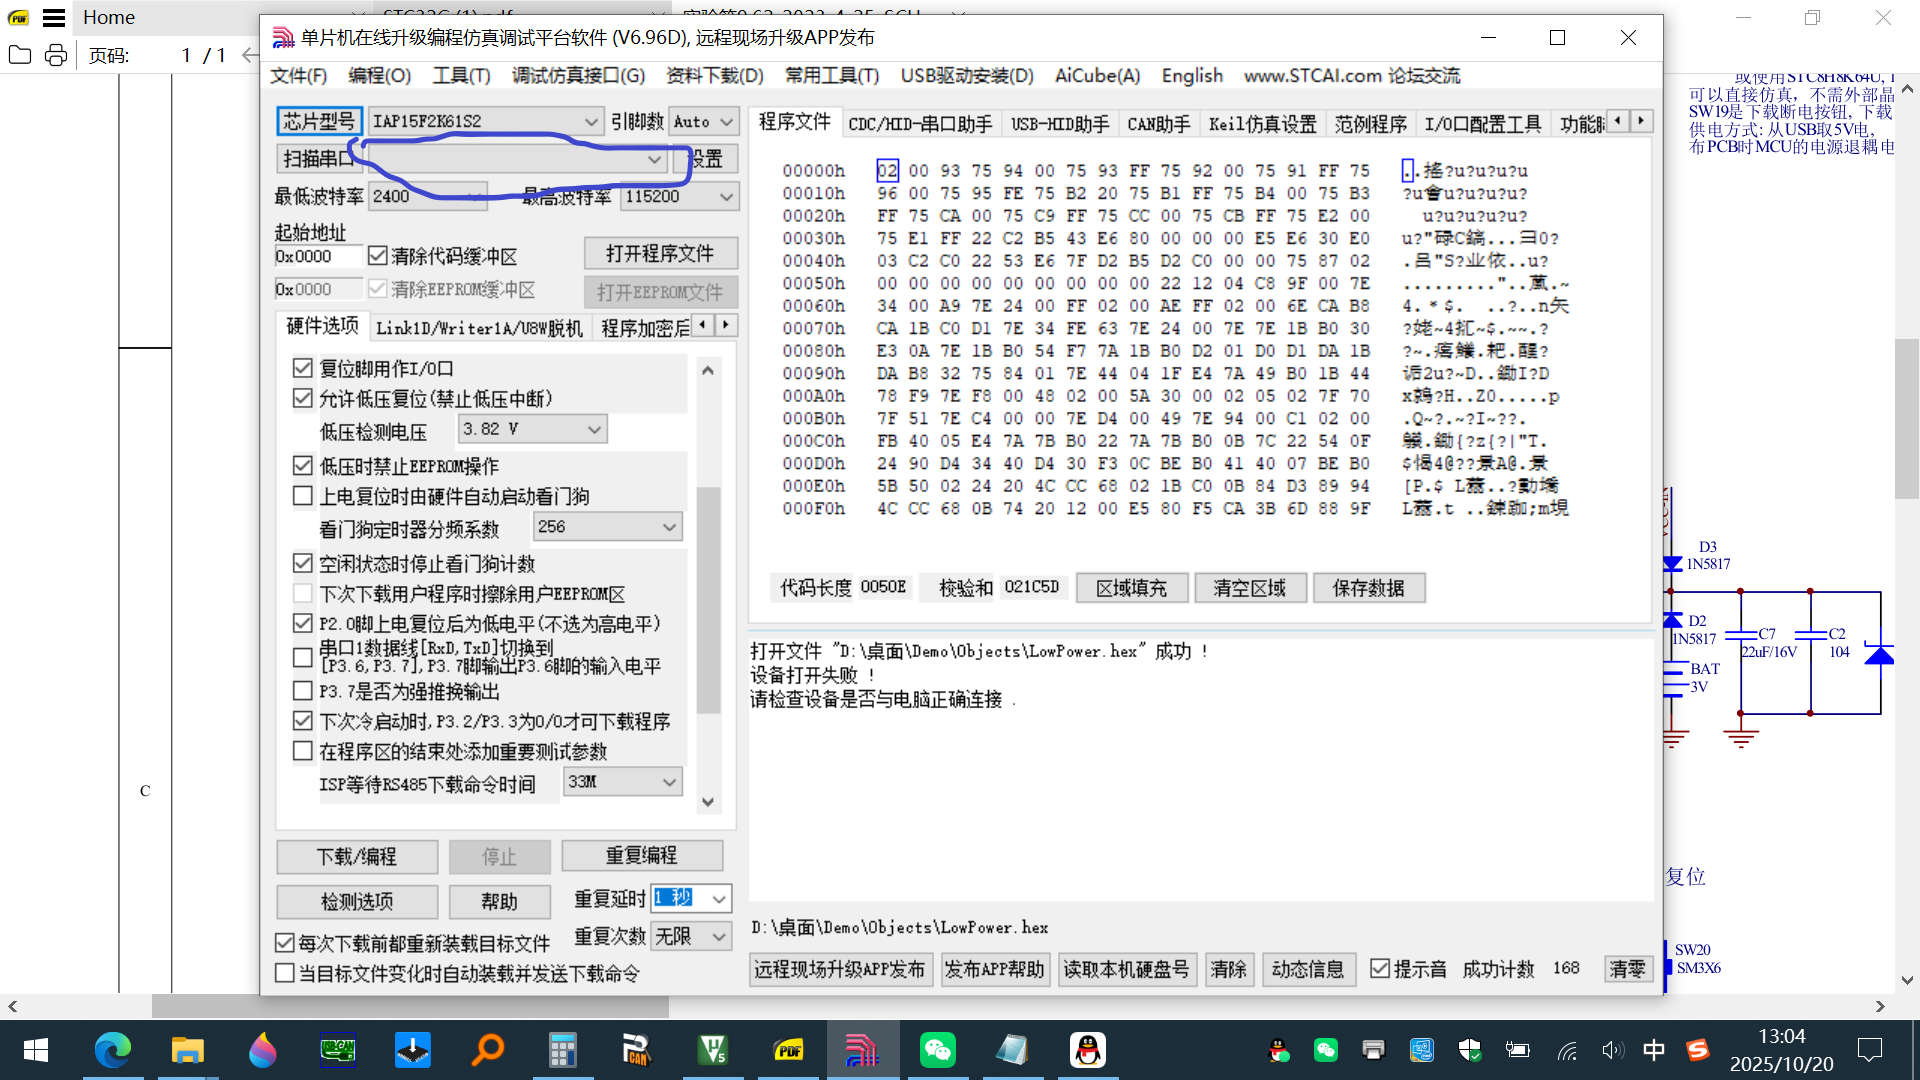
Task: Click the 区域填充 fill region button
Action: (x=1131, y=587)
